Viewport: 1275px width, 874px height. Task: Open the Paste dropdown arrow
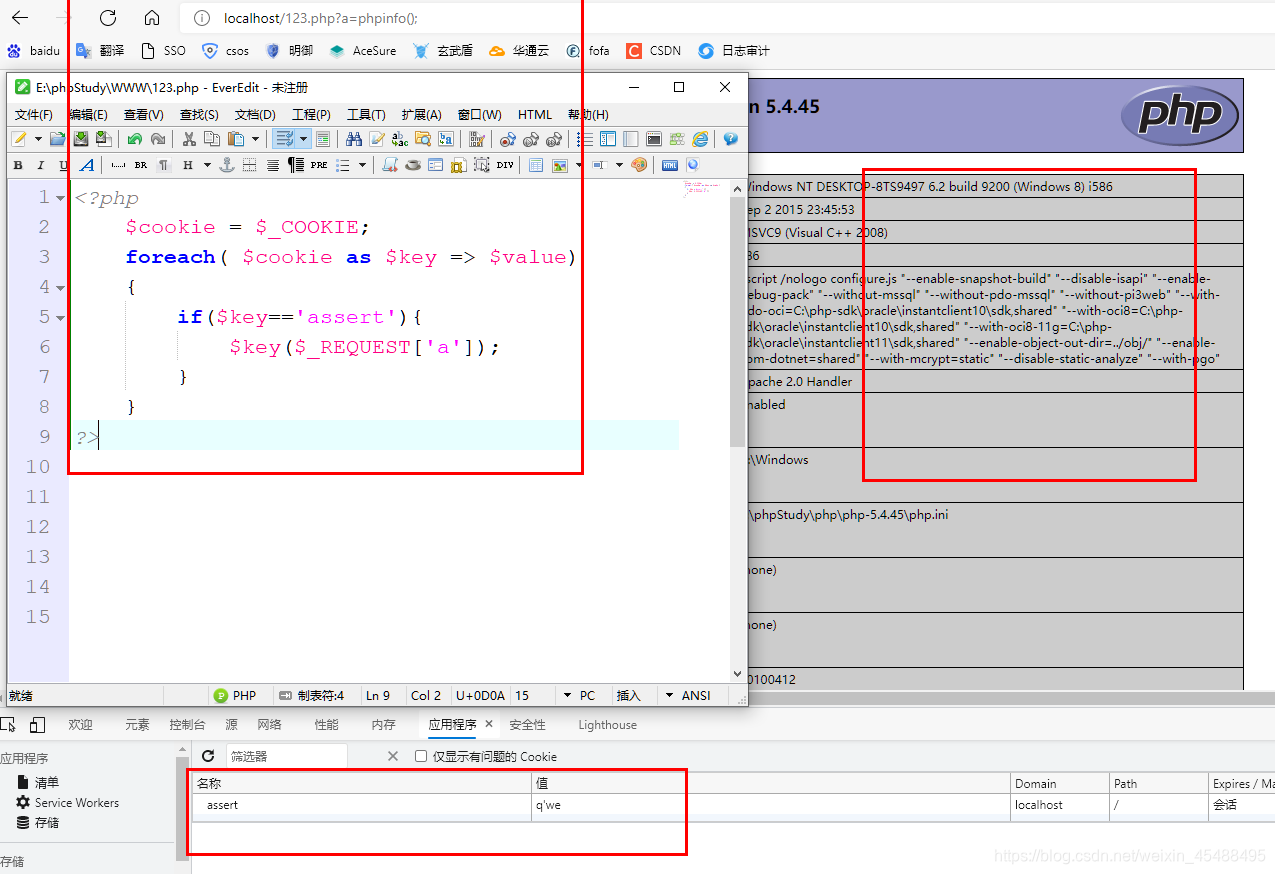(x=255, y=139)
